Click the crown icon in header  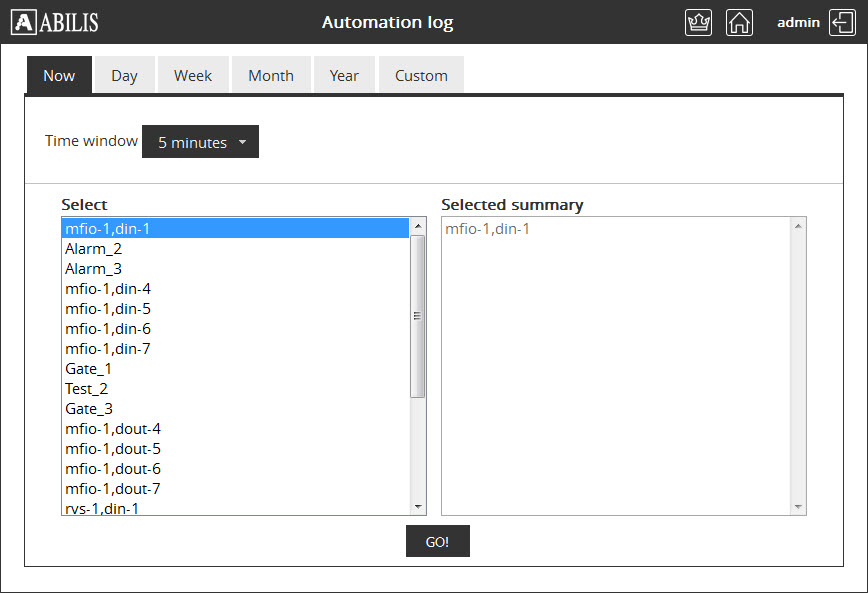point(698,23)
